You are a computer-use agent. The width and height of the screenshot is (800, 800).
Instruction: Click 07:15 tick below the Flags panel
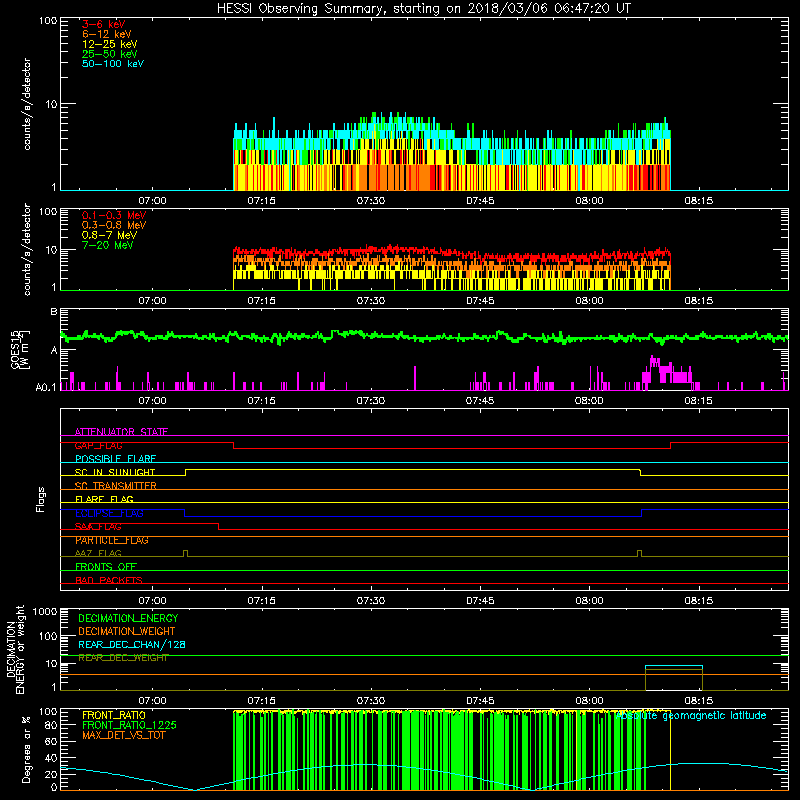click(x=261, y=601)
